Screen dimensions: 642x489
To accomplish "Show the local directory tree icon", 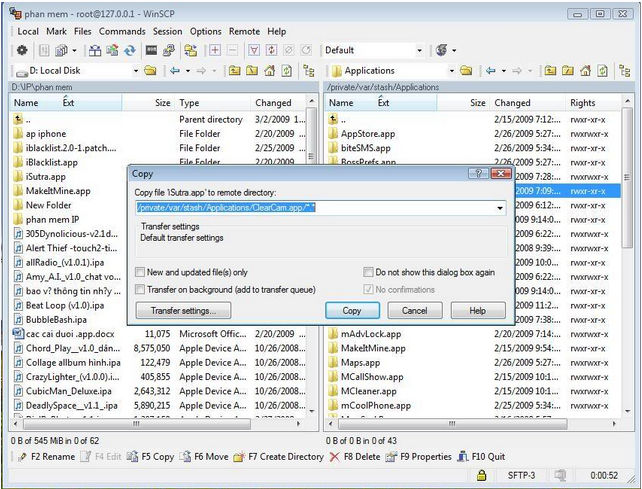I will (x=309, y=71).
